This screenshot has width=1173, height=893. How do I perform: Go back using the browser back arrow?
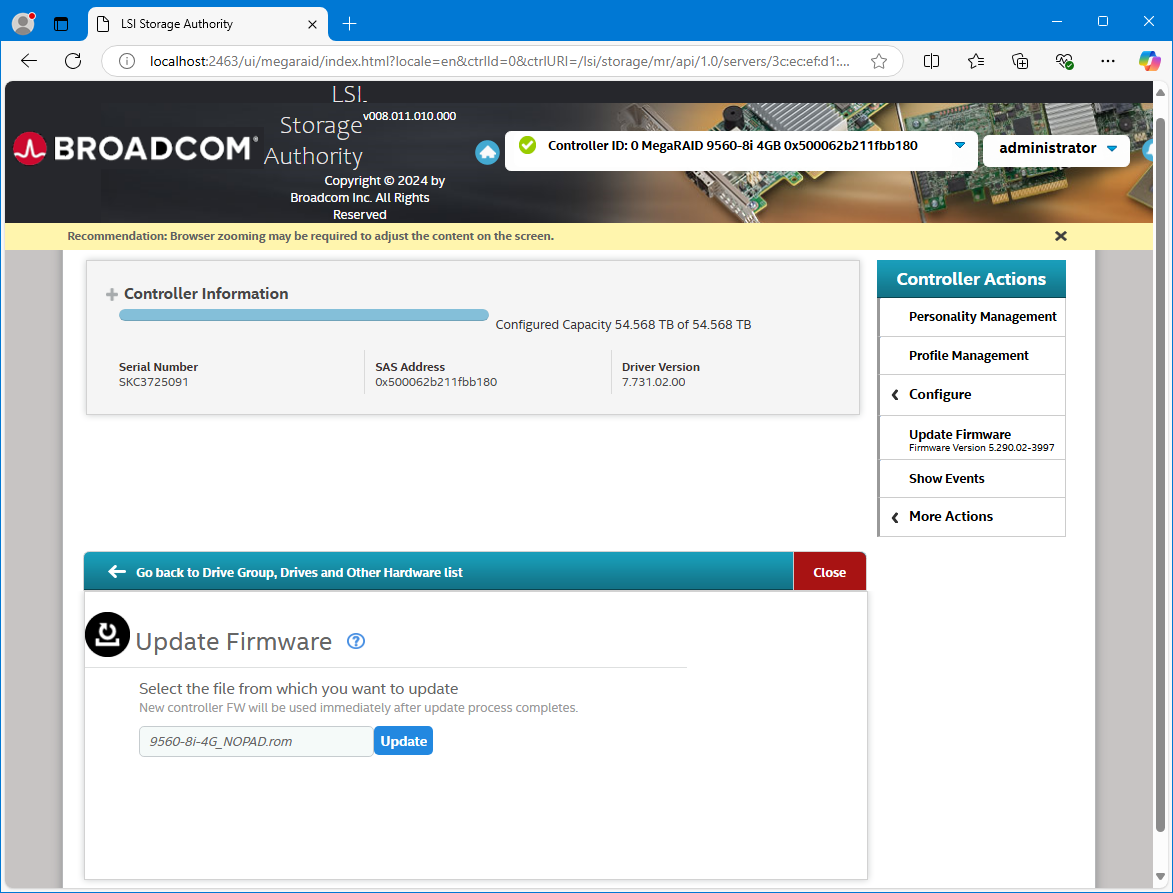click(29, 61)
